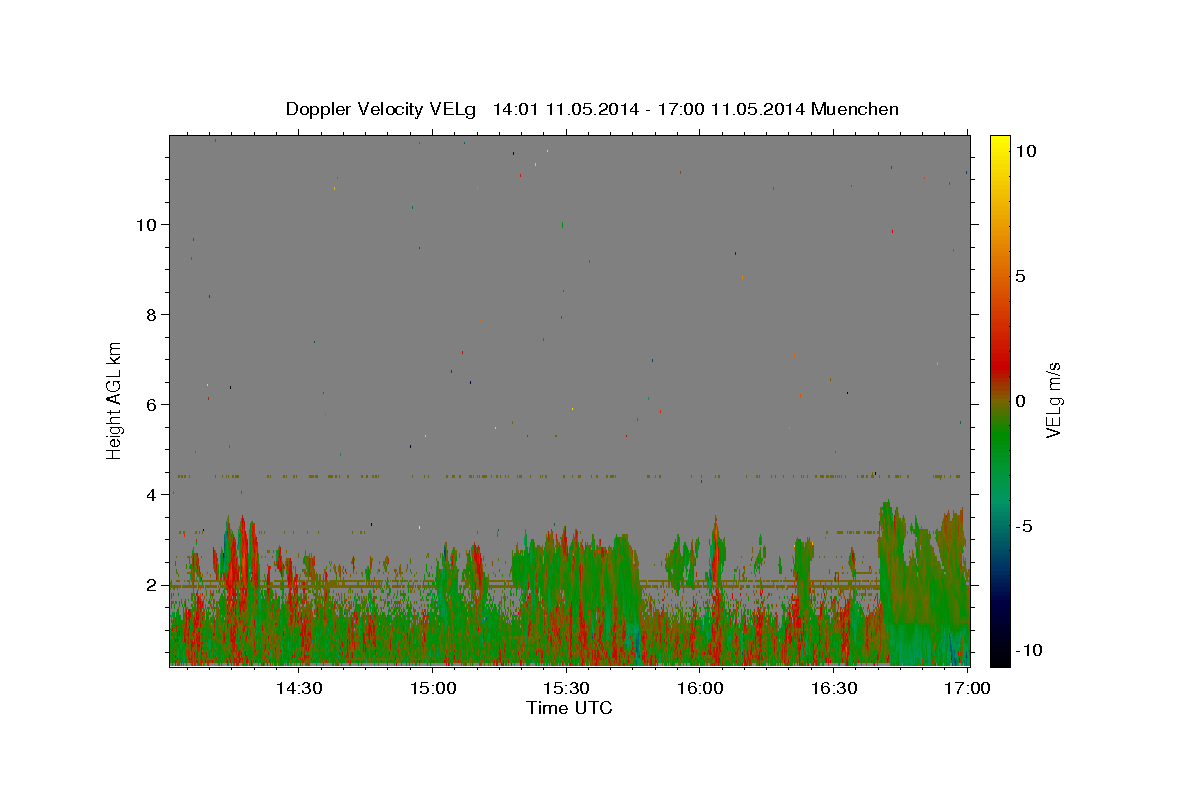Click the height tick label 8
The image size is (1200, 800).
pyautogui.click(x=152, y=315)
